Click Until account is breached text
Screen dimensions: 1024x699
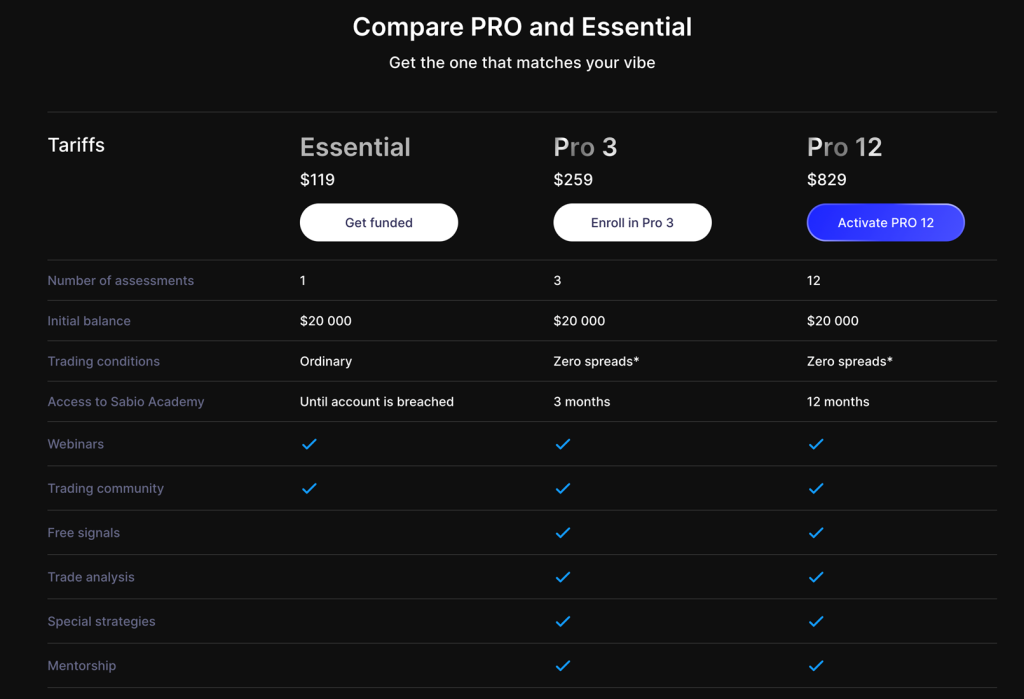click(x=377, y=402)
